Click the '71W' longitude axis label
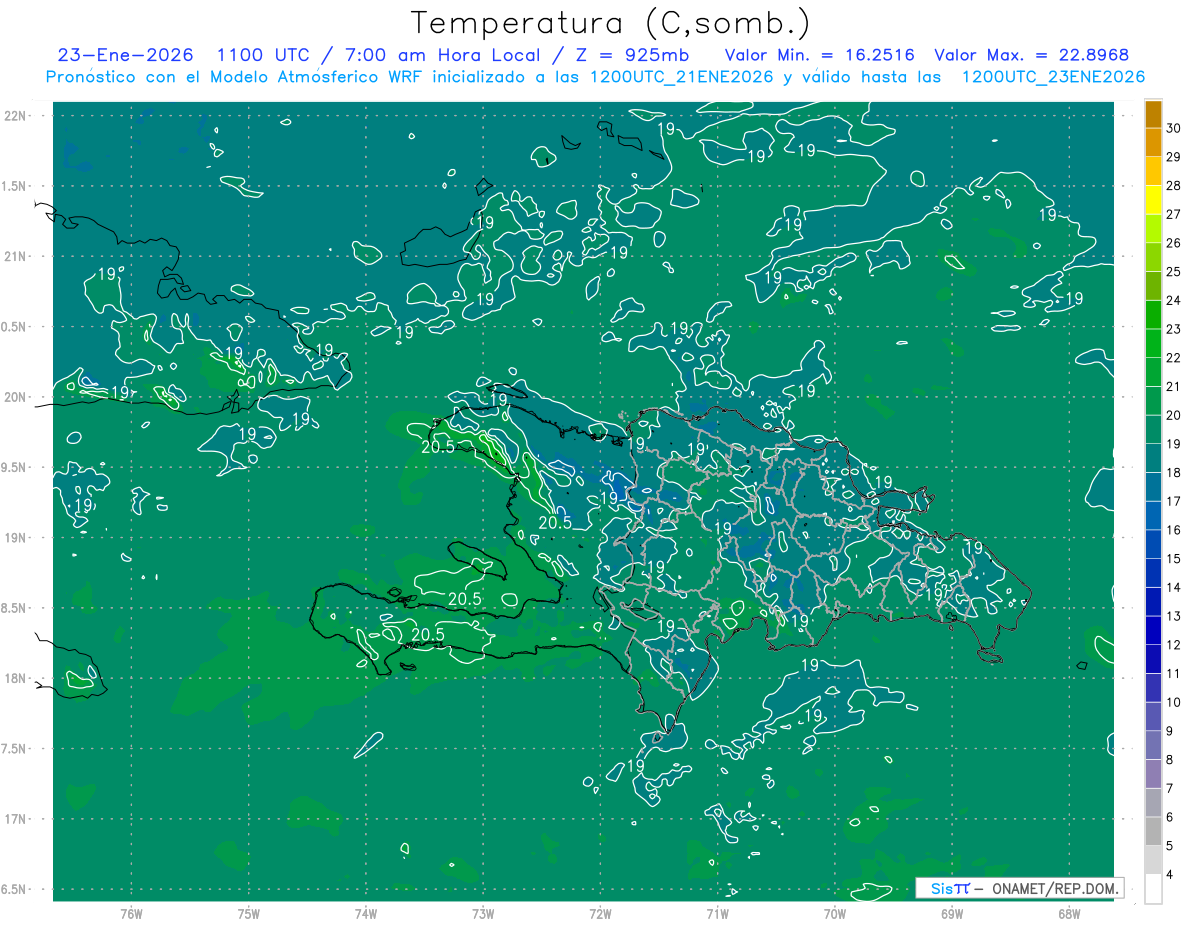 (717, 914)
